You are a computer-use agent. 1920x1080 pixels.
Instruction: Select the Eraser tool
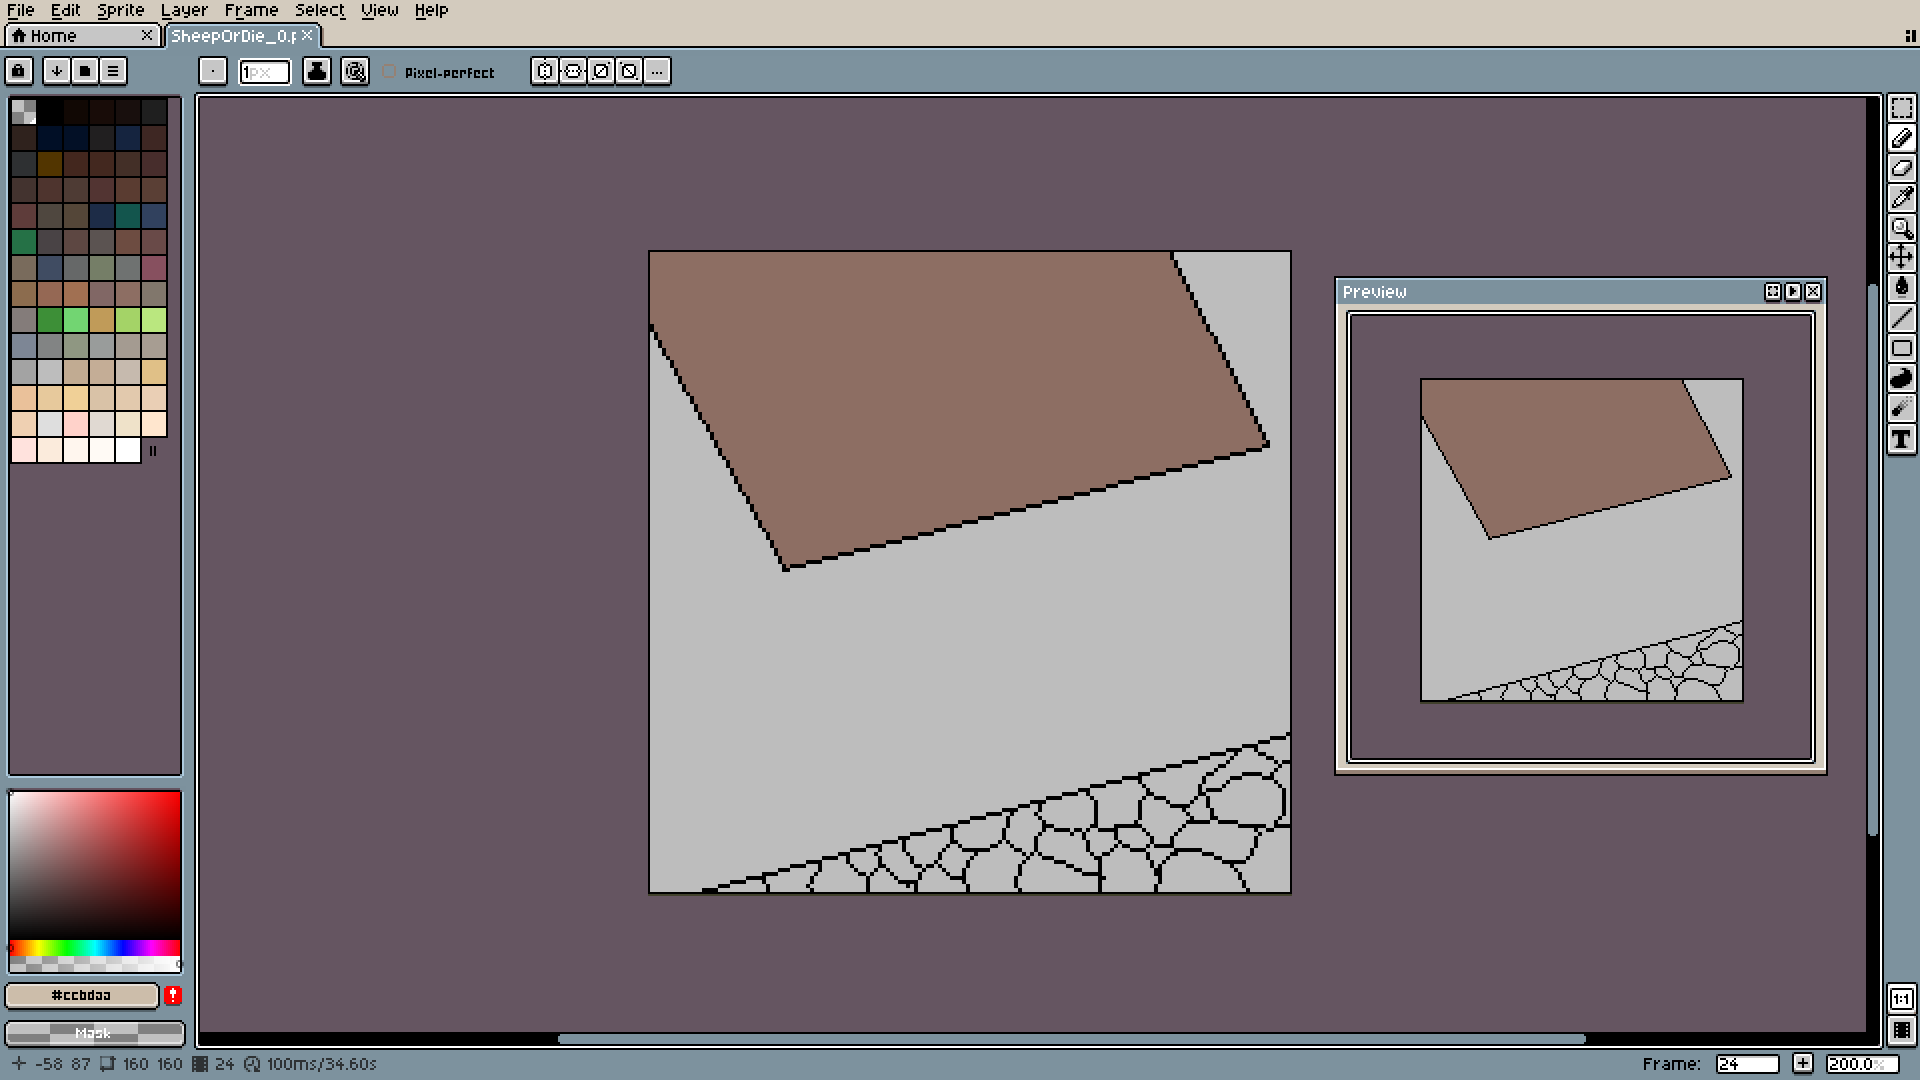point(1901,168)
